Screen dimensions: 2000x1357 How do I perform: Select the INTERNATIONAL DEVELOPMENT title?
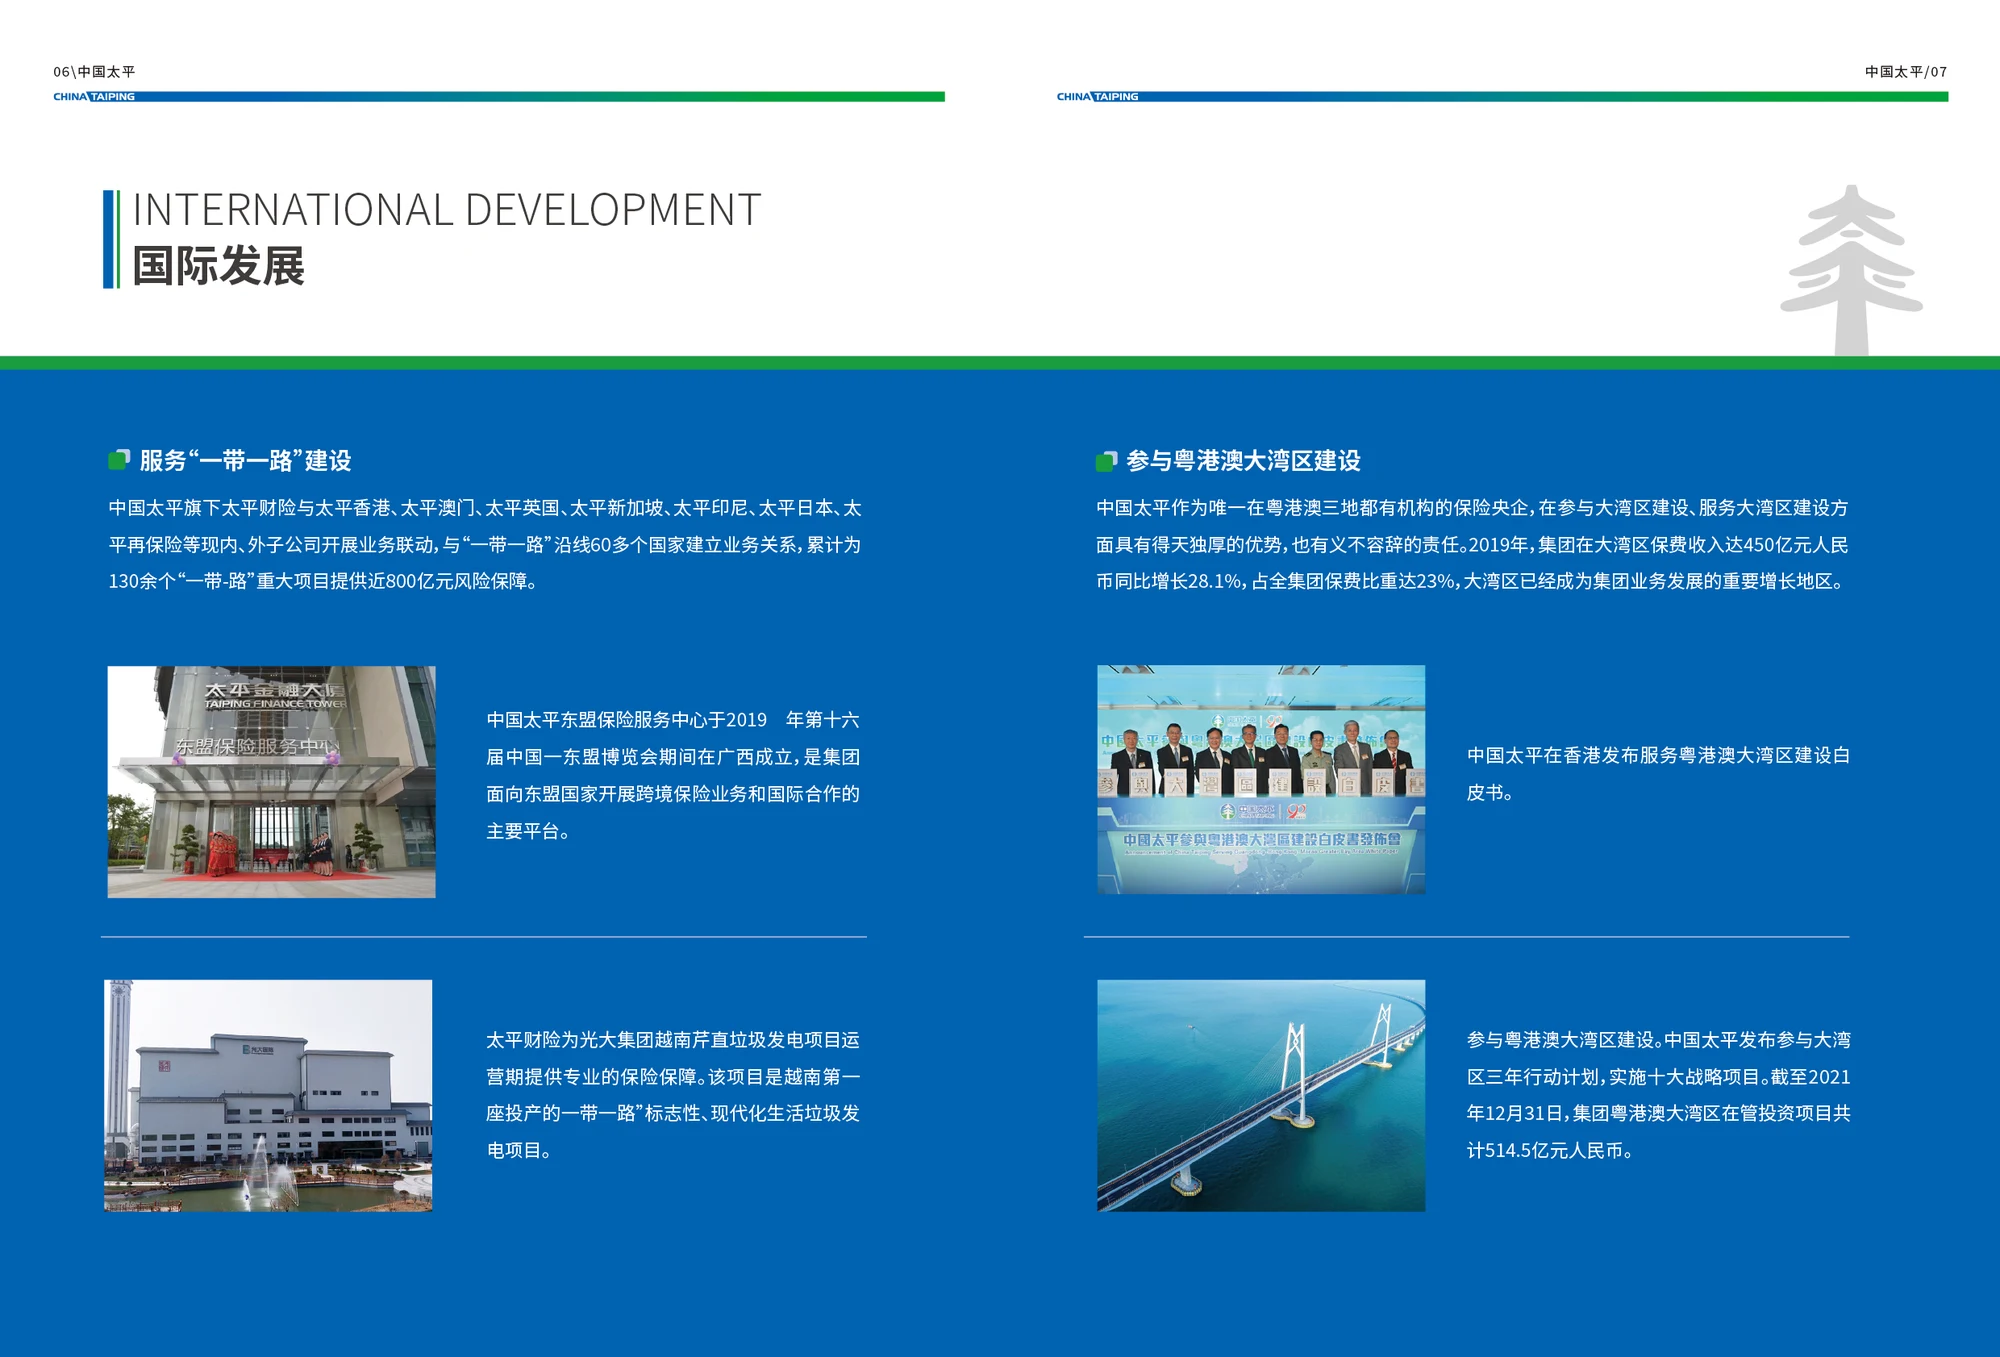(x=447, y=210)
